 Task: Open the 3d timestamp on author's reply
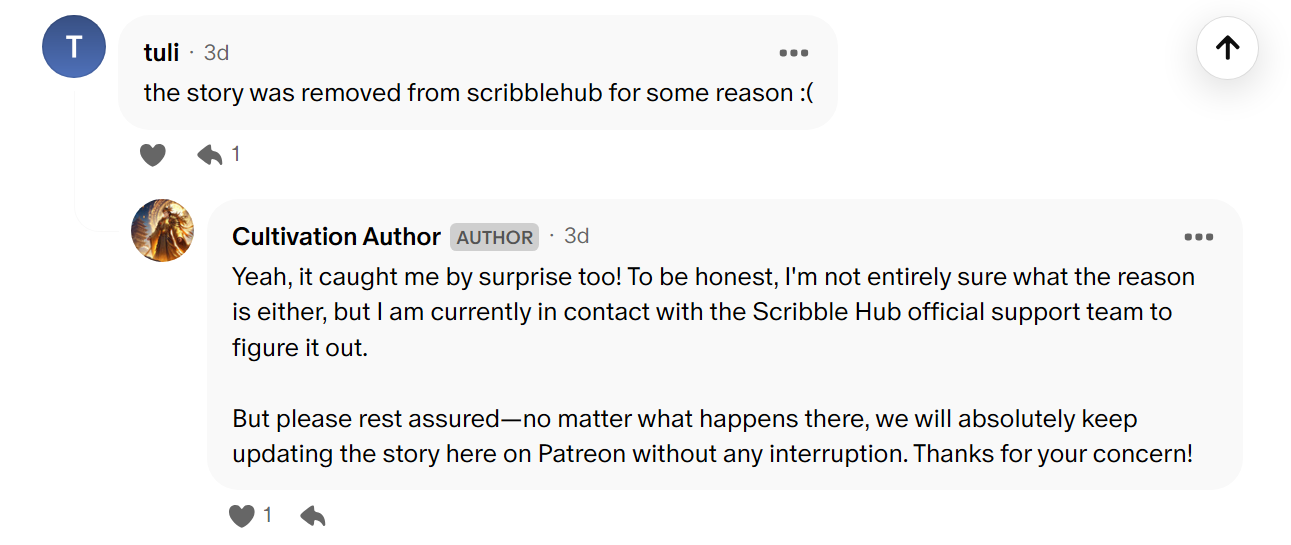(x=576, y=236)
